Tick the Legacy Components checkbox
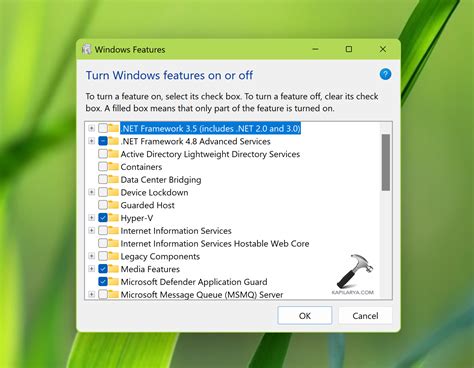 (103, 256)
